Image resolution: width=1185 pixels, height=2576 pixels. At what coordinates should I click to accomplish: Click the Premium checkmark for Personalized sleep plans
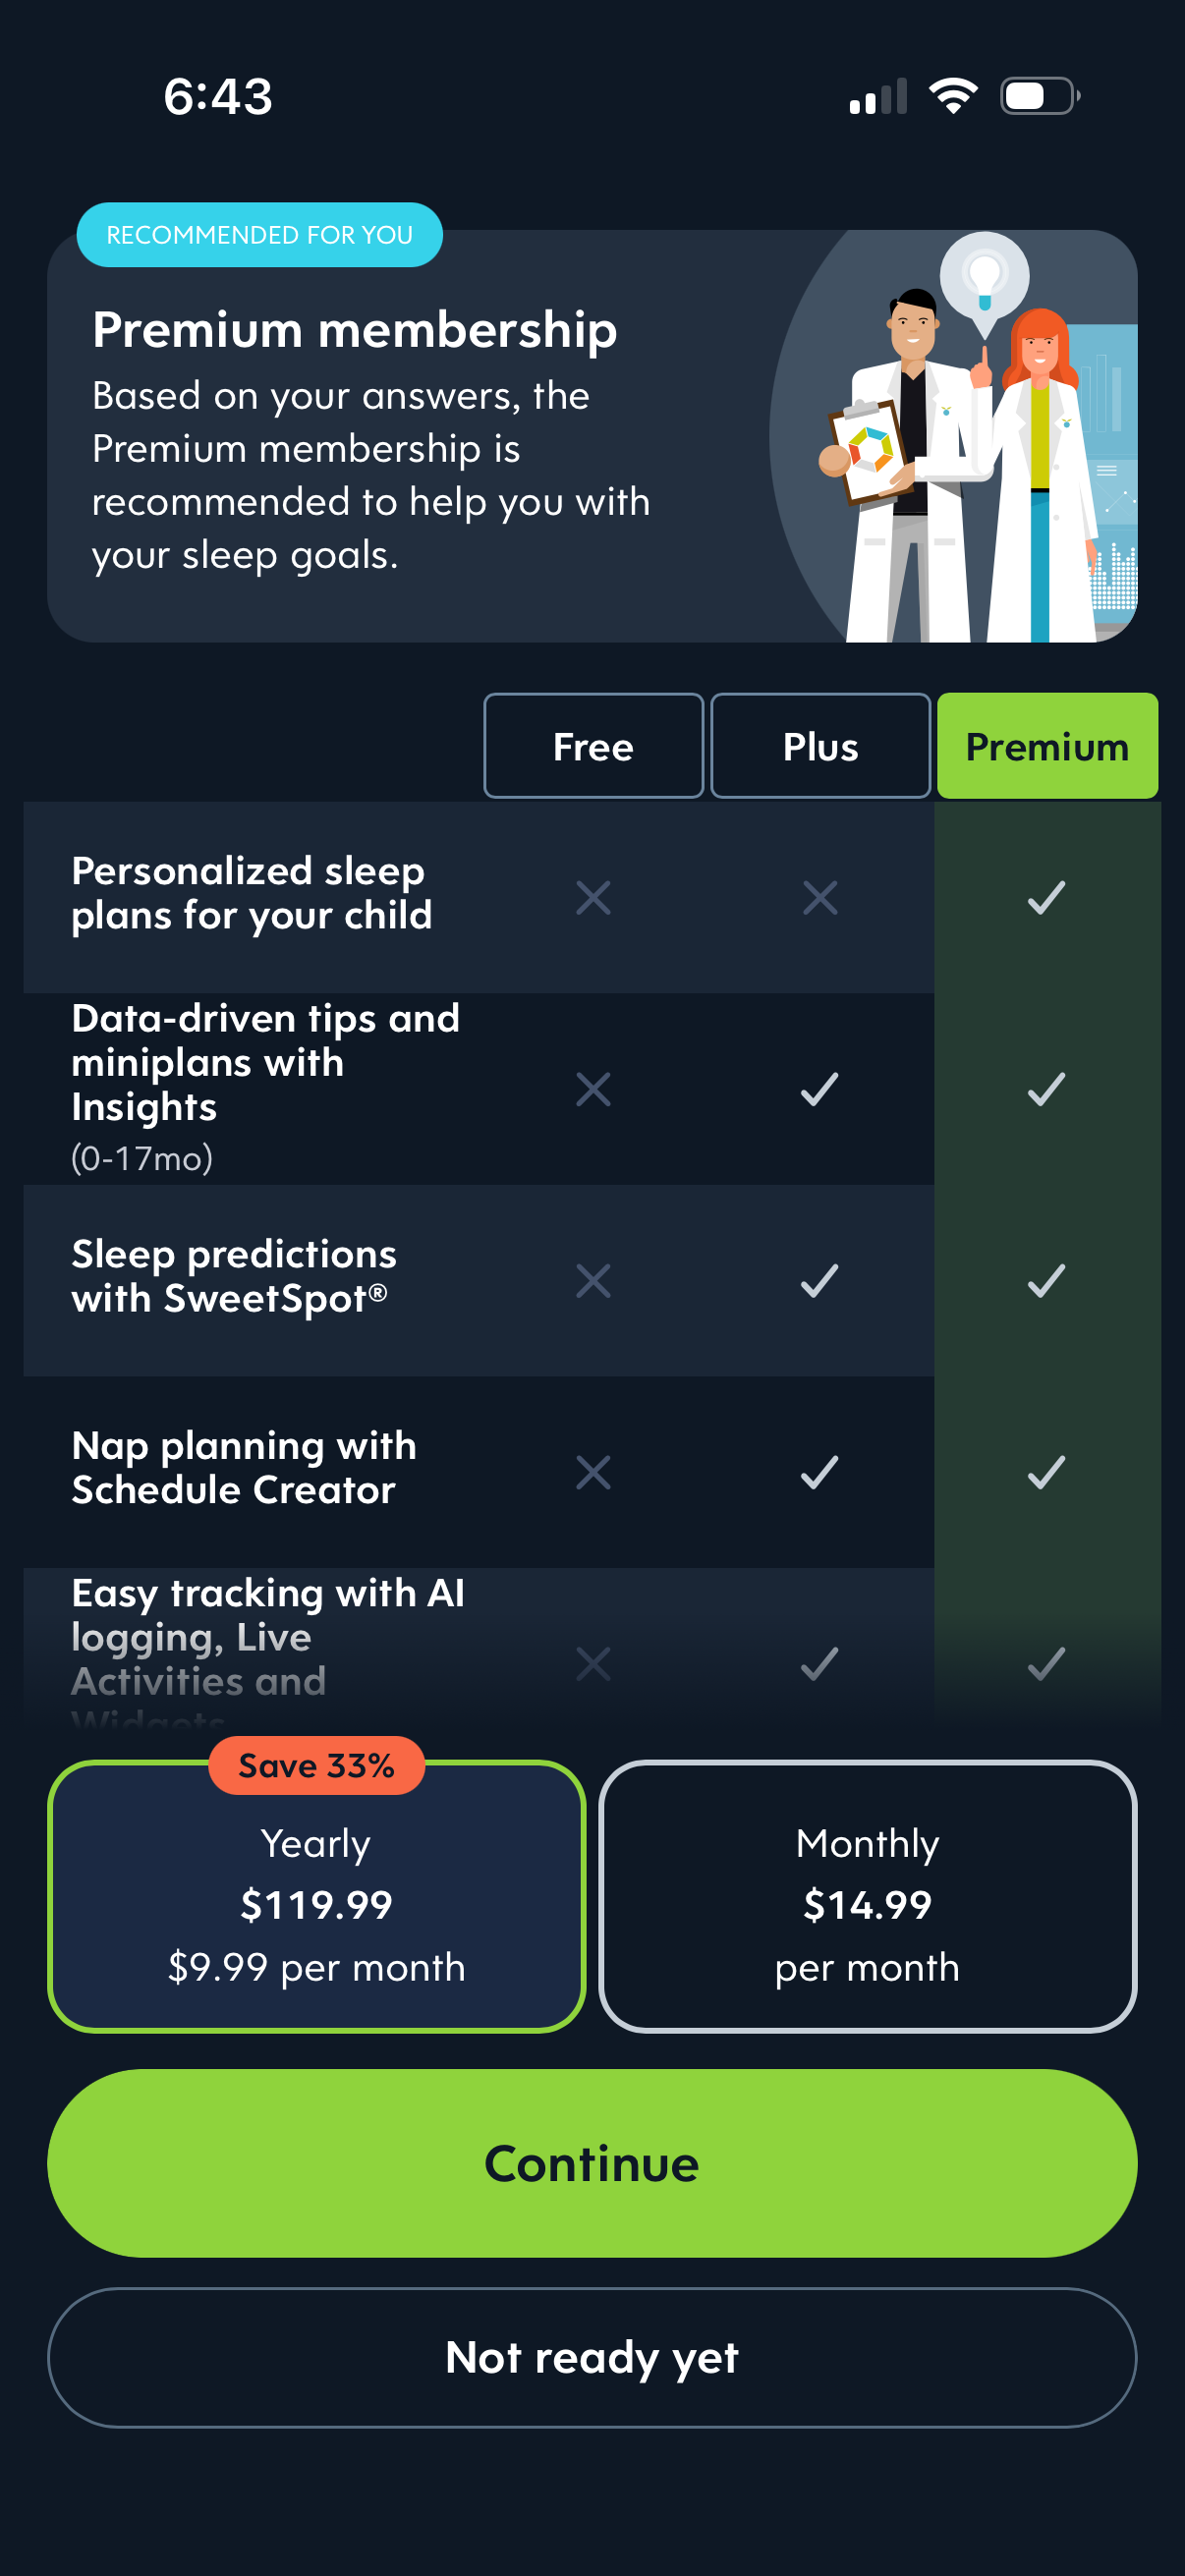click(x=1046, y=898)
